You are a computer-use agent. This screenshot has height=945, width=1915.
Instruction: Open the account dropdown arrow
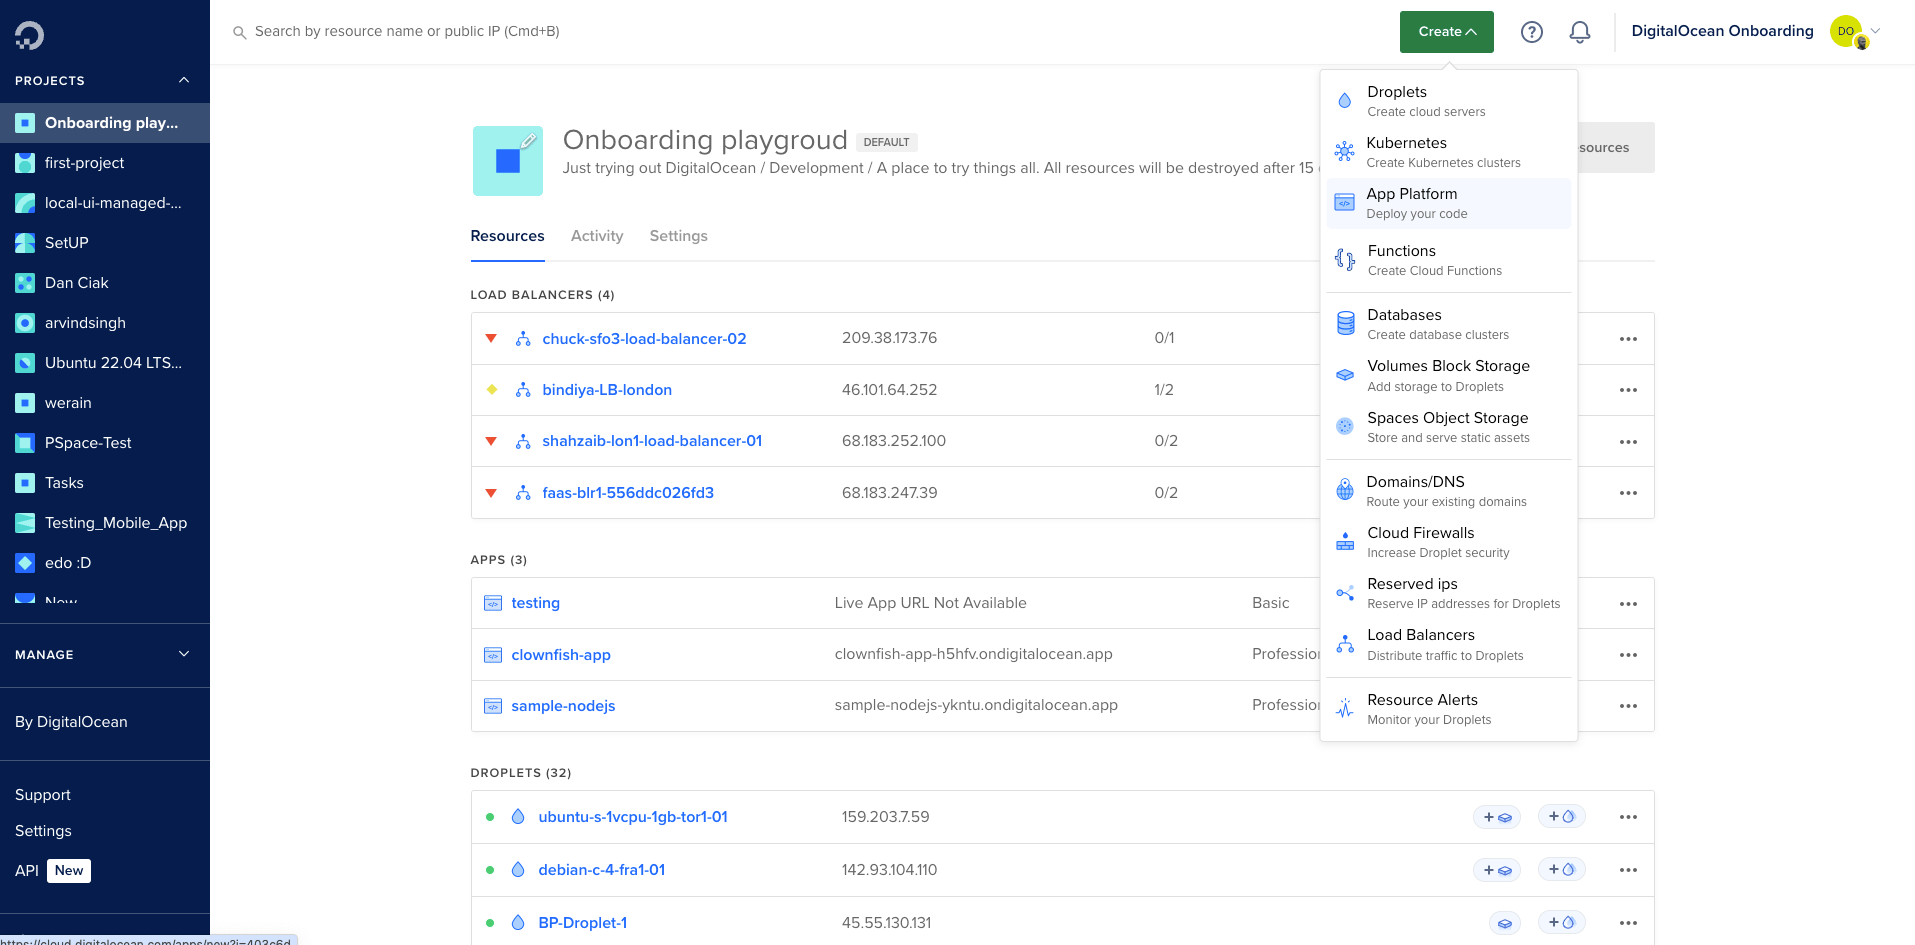click(1876, 31)
